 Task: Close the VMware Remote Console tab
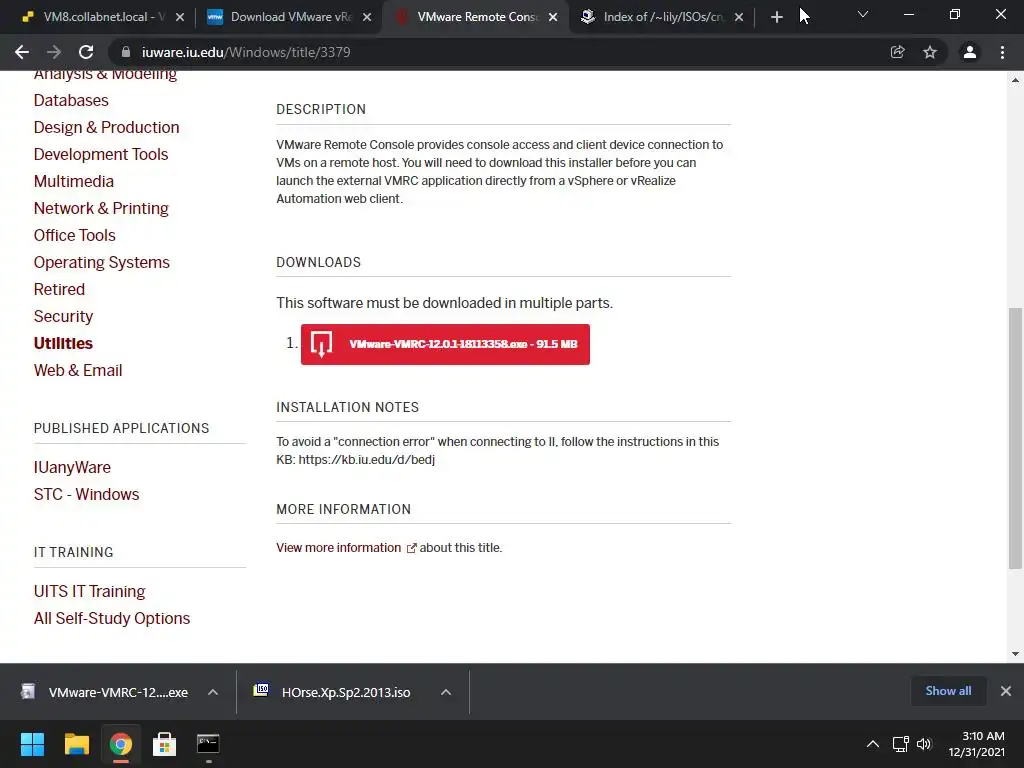click(x=553, y=17)
